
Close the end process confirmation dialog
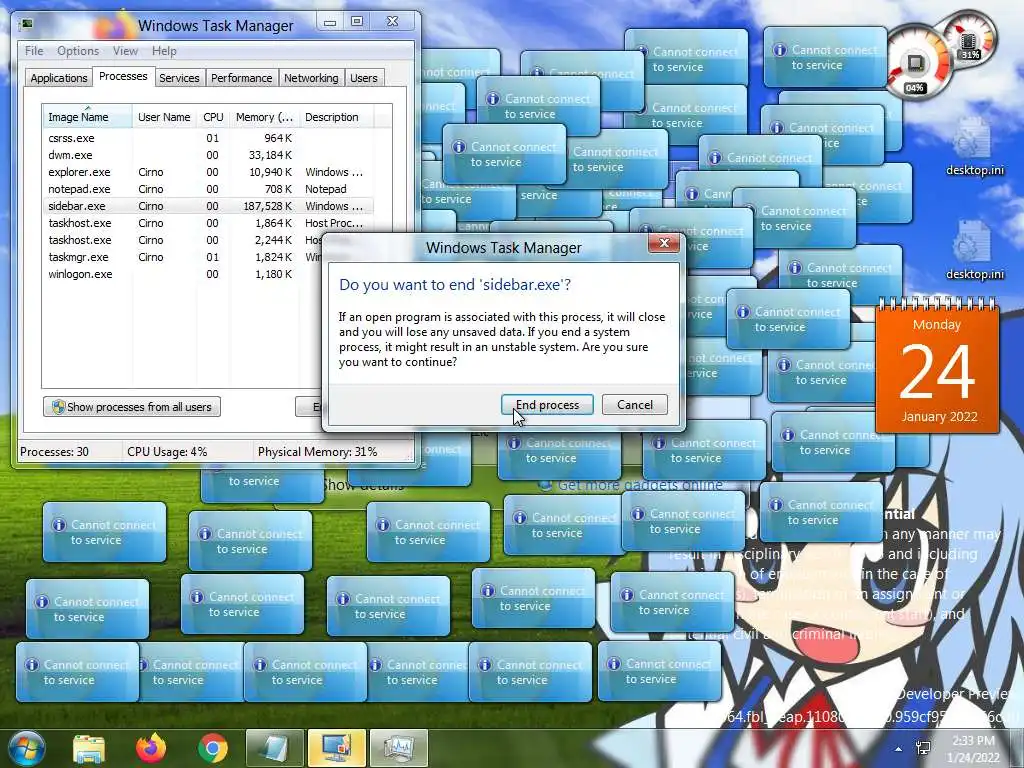[x=664, y=243]
